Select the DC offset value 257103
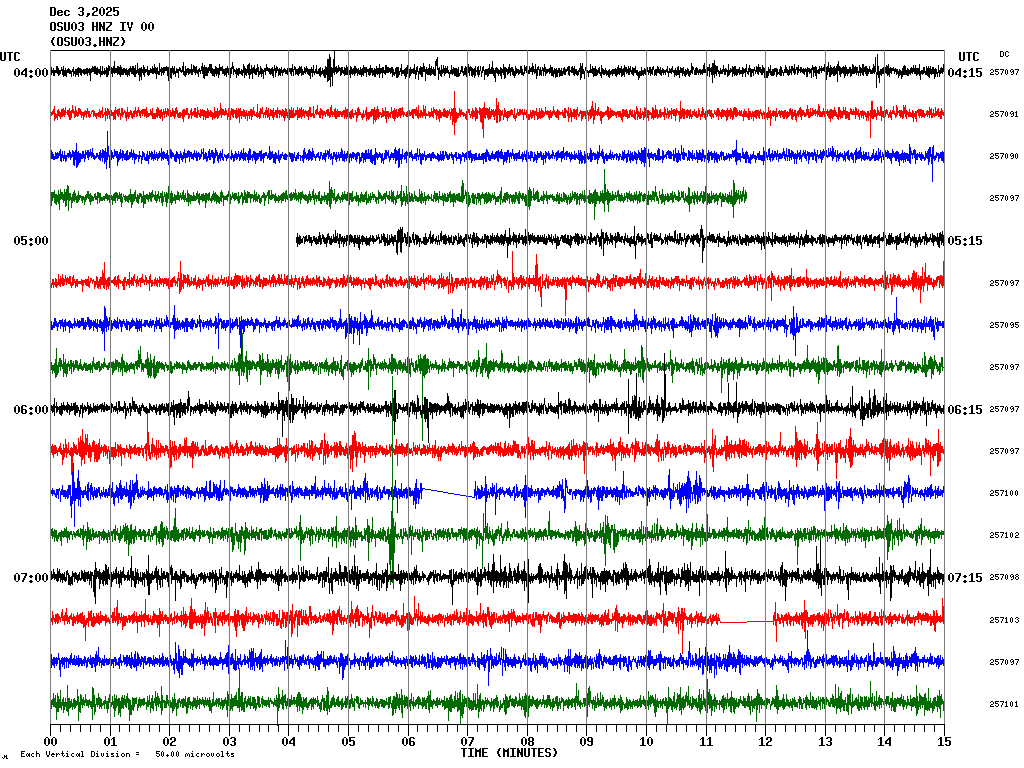 [x=1004, y=620]
